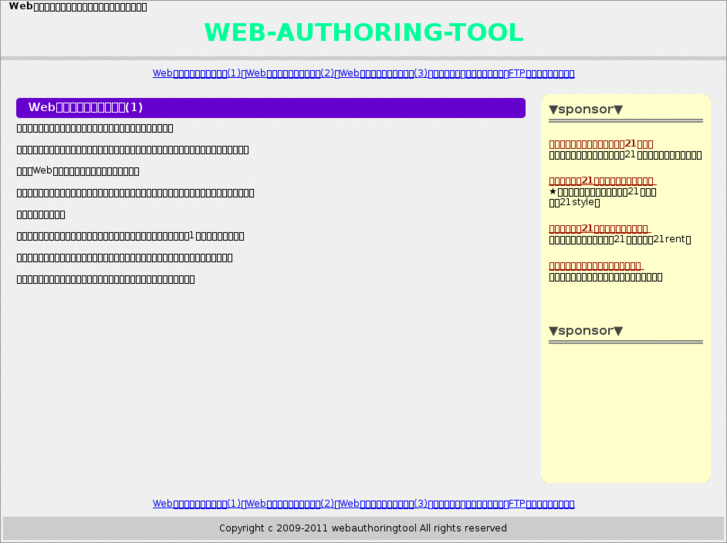
Task: Click the body paragraph line containing 'Web'
Action: tap(78, 171)
